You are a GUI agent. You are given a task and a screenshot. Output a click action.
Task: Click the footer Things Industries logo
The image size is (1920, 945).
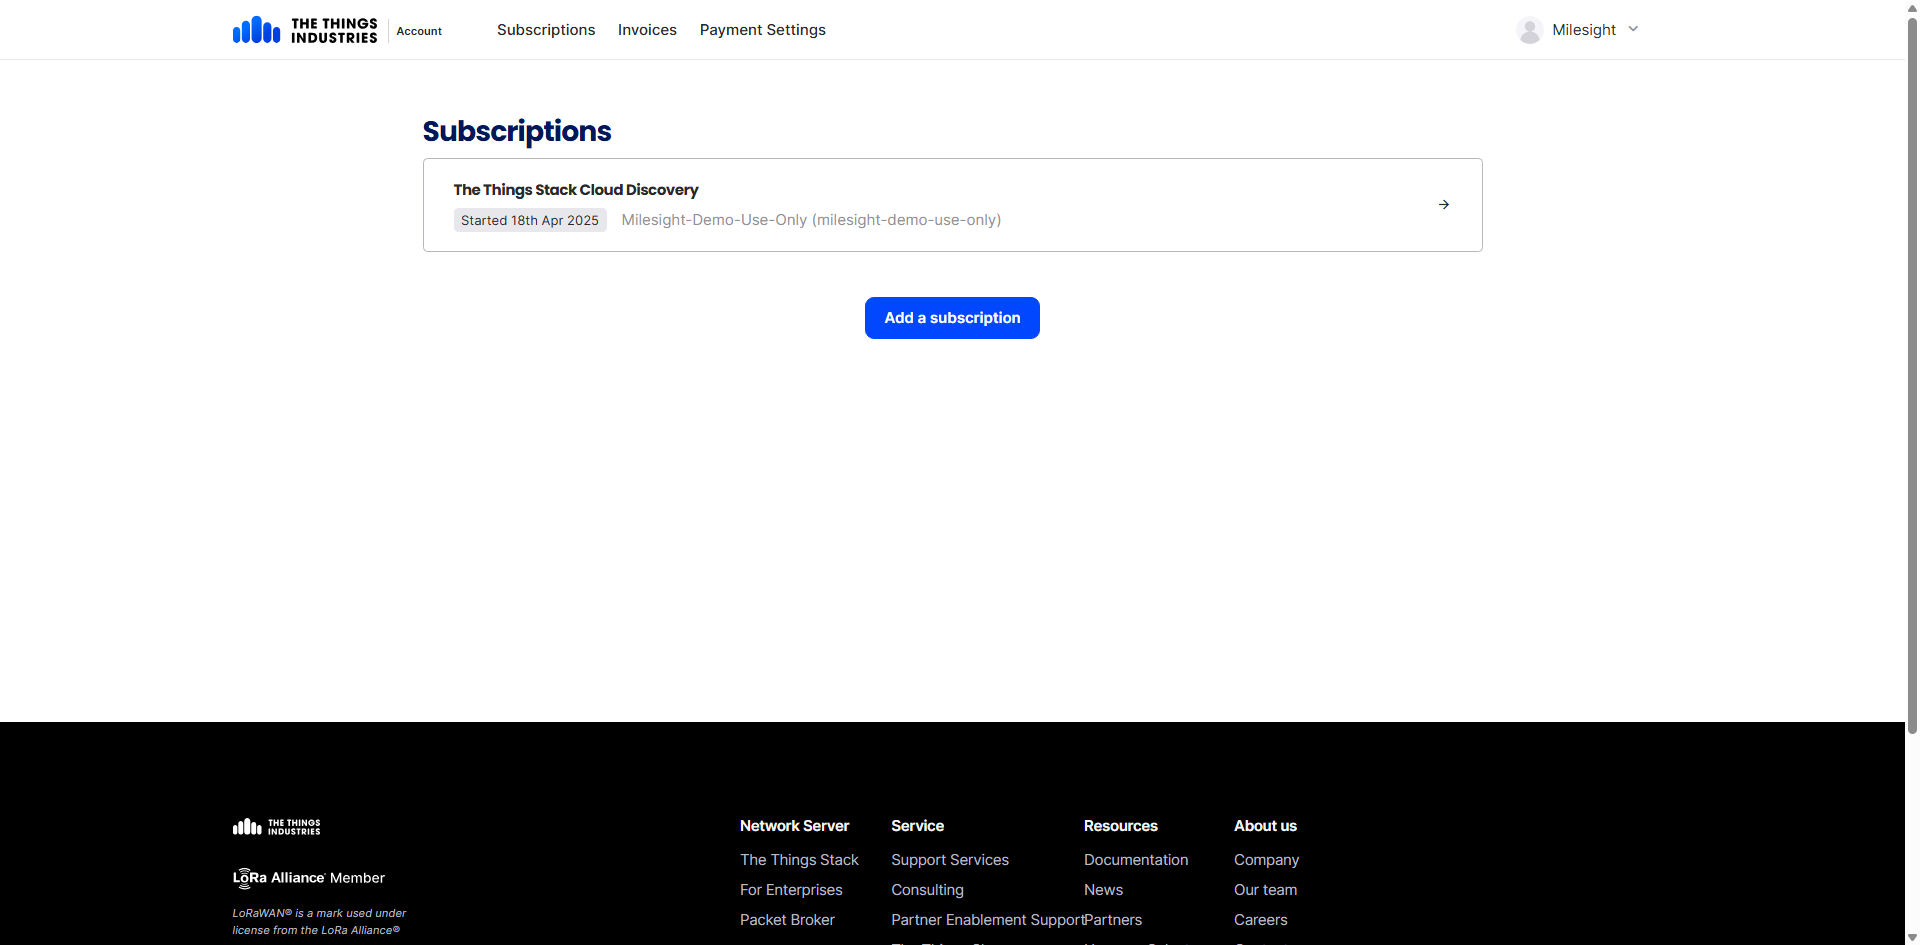pyautogui.click(x=277, y=827)
